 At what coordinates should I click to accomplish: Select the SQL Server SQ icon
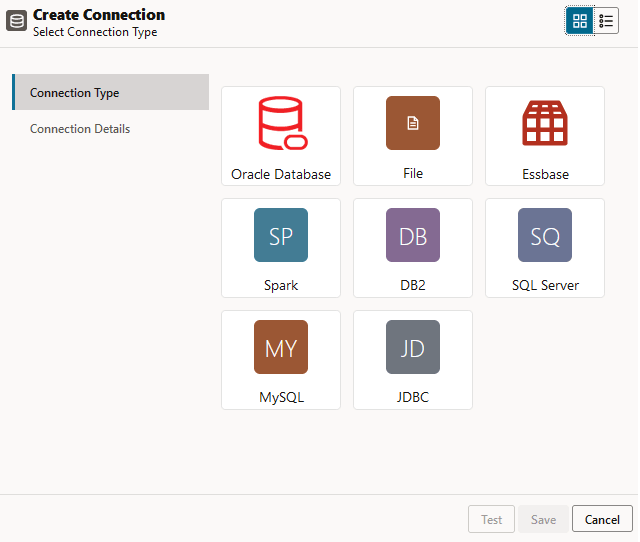pyautogui.click(x=545, y=235)
